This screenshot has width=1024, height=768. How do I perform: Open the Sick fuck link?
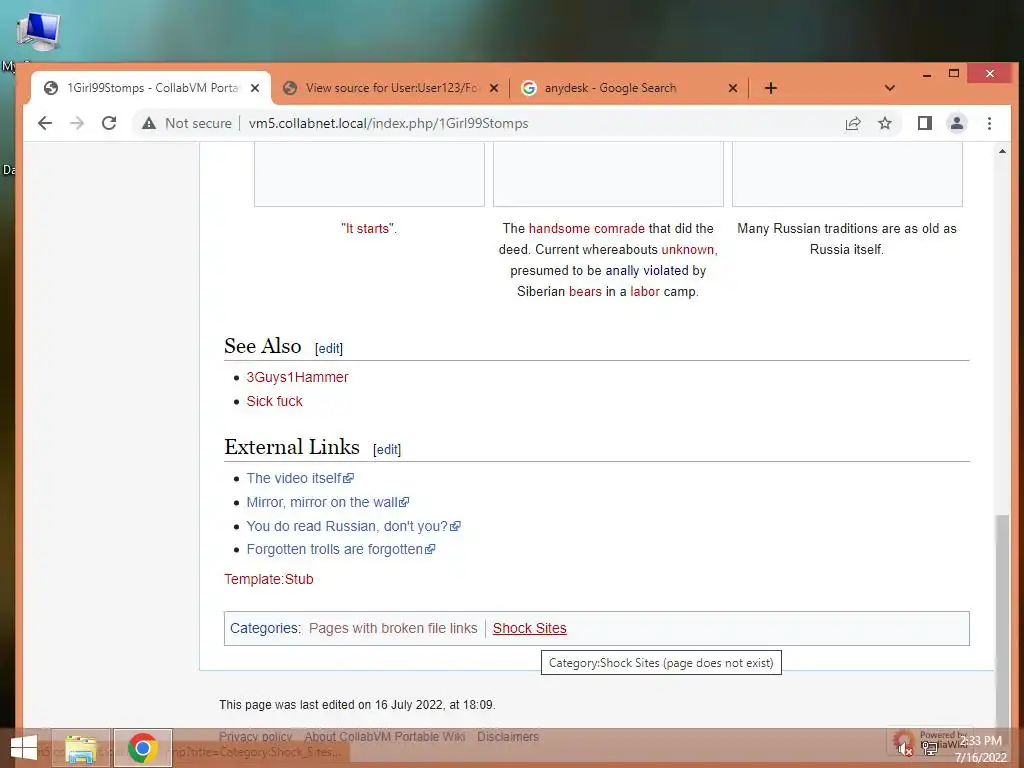(274, 402)
